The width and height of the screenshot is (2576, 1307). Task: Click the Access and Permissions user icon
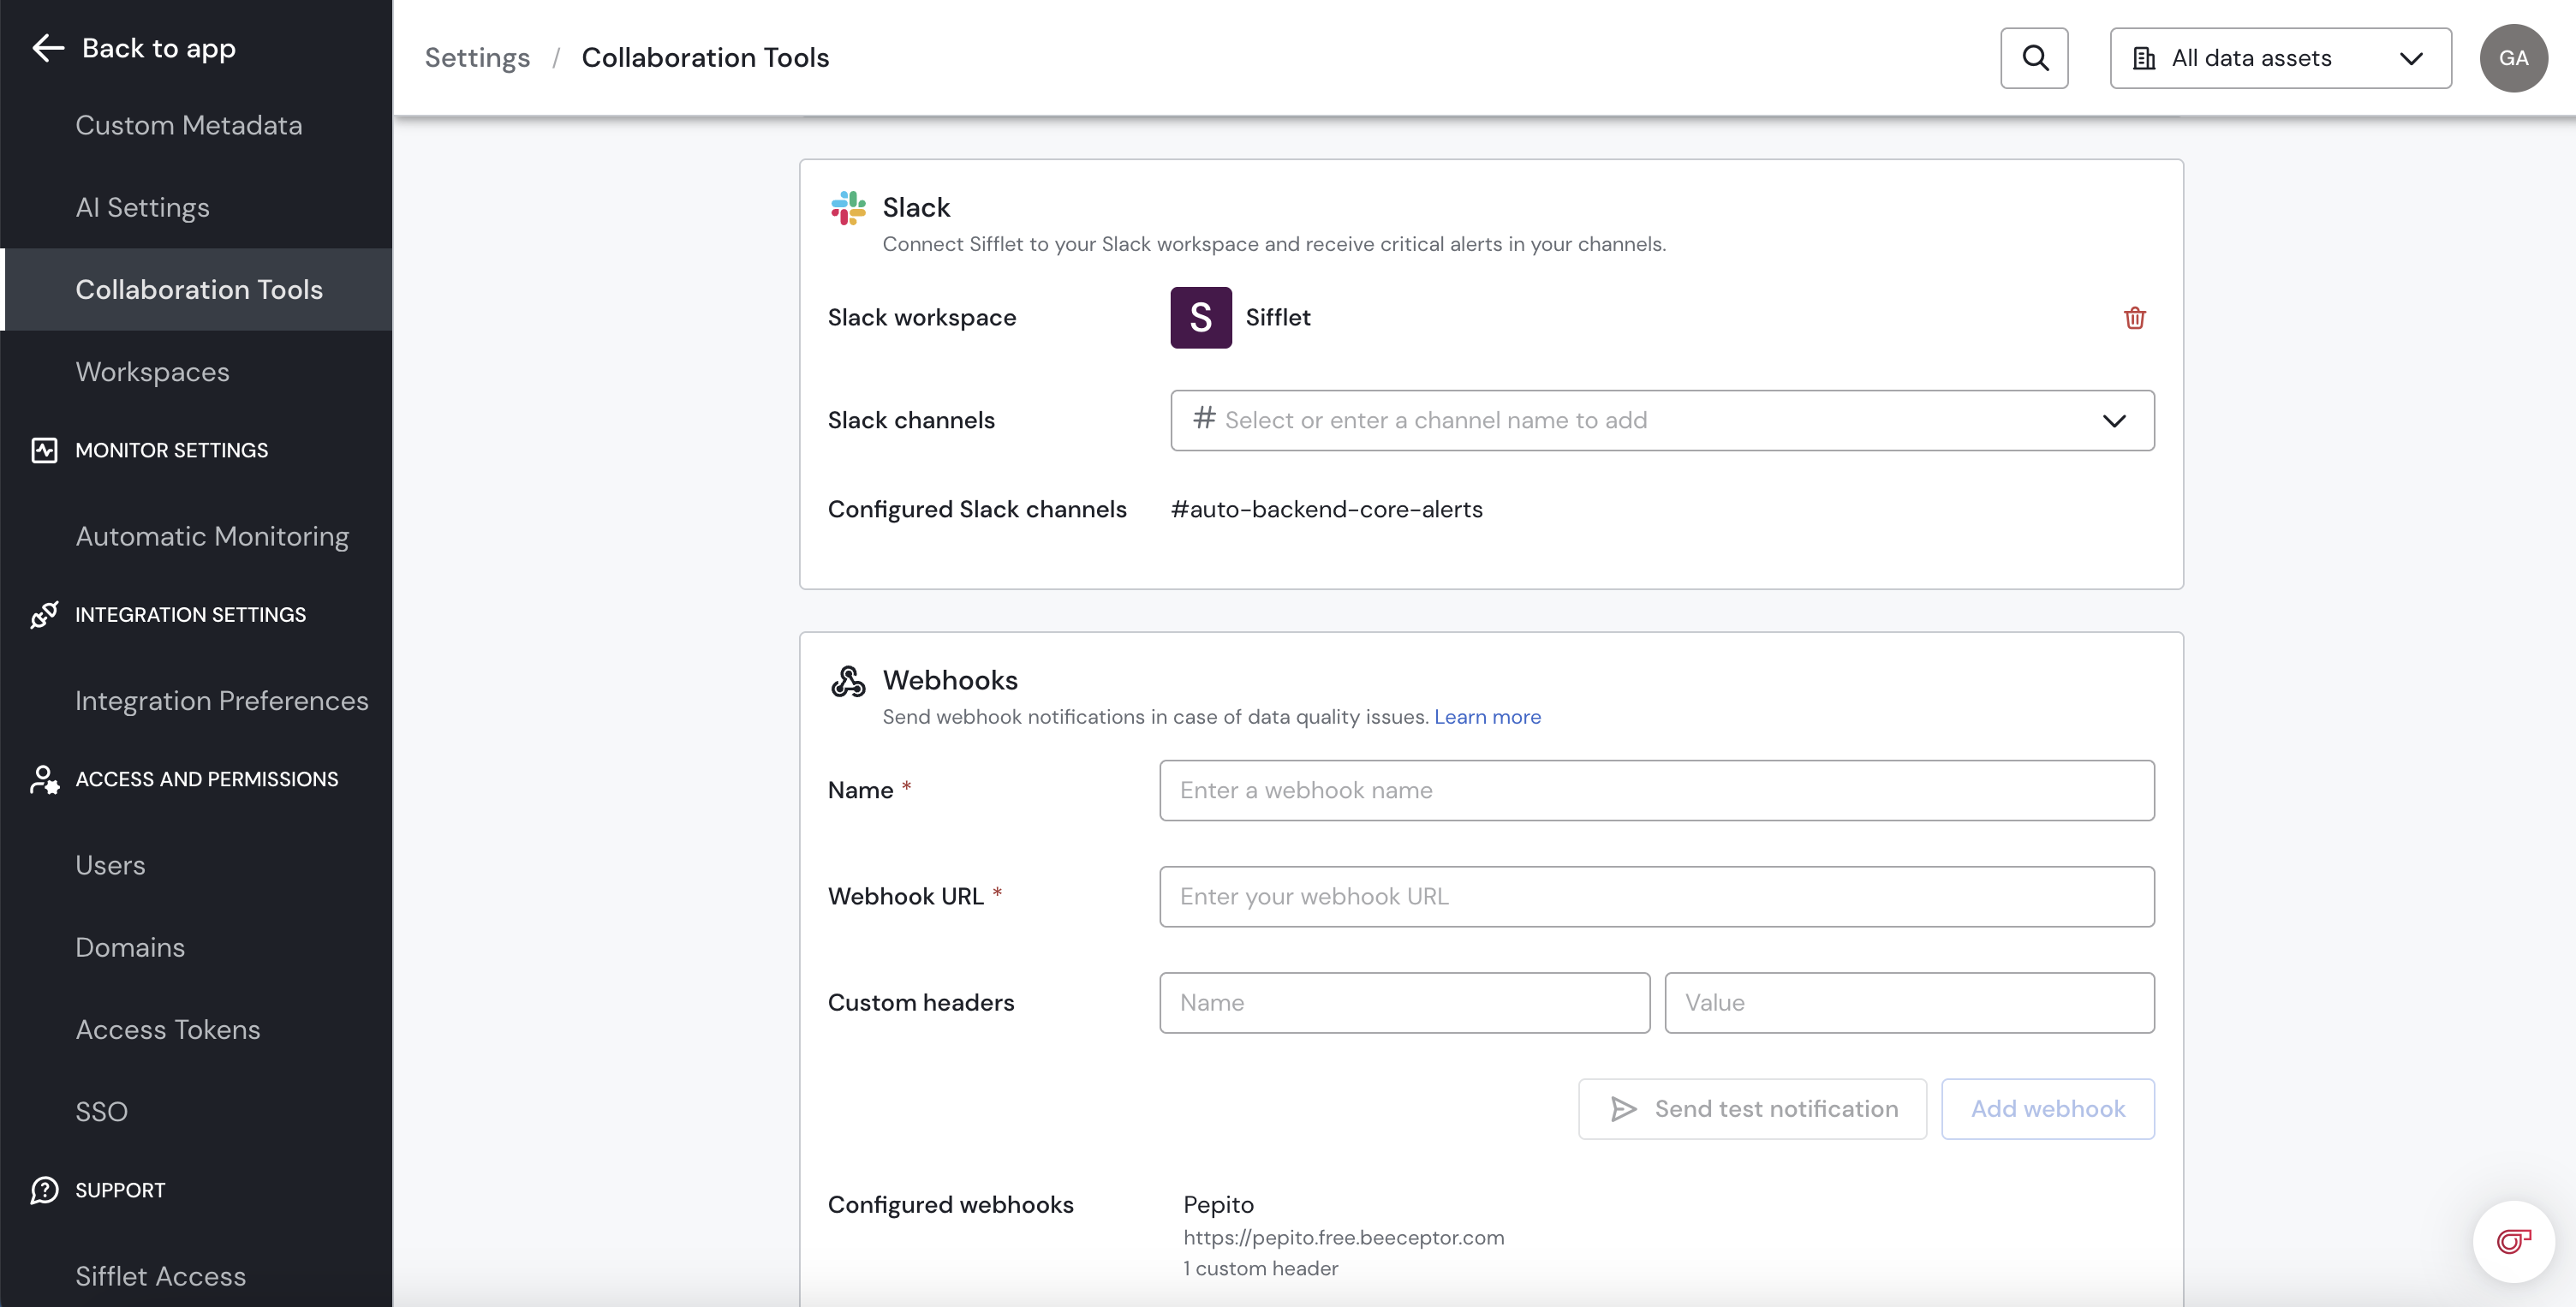coord(44,779)
